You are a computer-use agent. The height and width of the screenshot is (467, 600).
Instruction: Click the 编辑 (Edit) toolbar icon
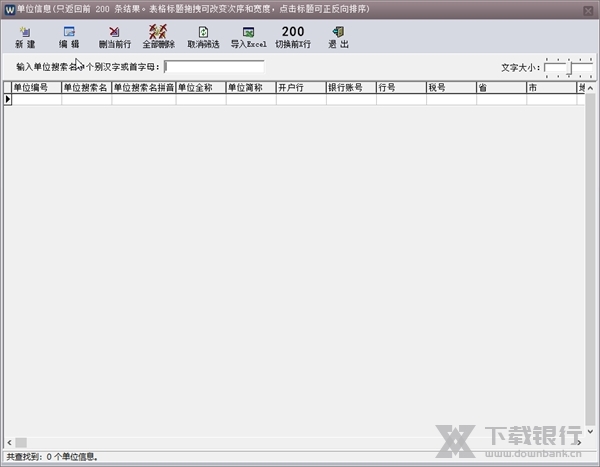[69, 37]
